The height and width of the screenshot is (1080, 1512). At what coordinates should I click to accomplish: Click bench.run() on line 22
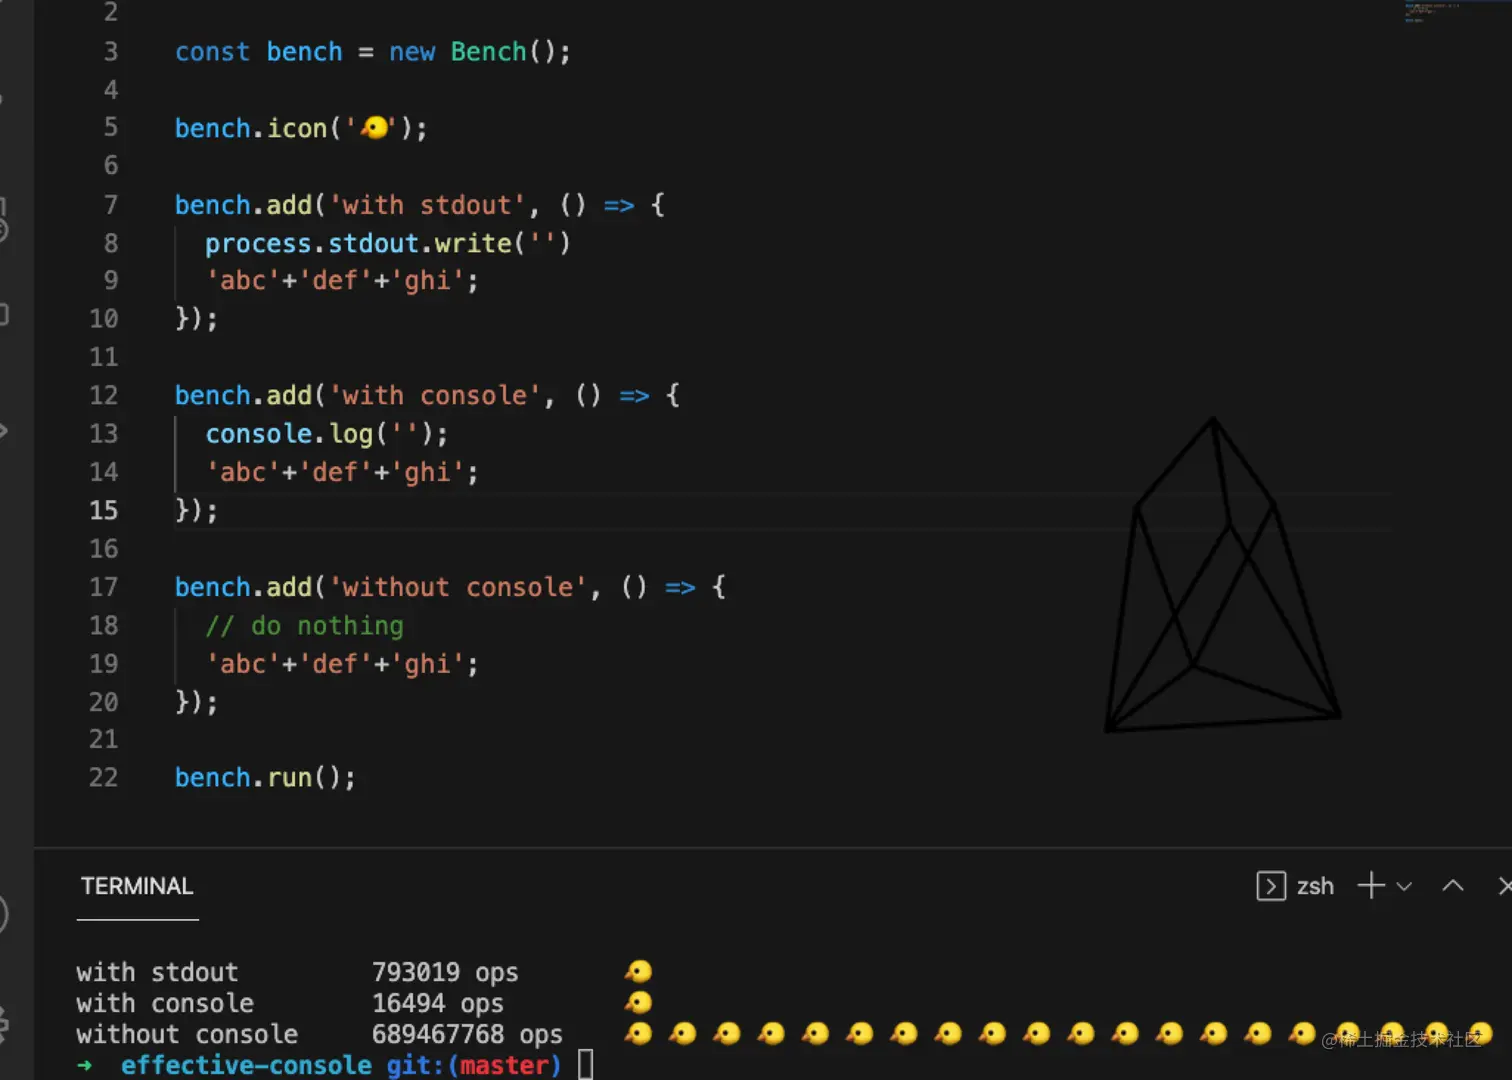point(265,777)
